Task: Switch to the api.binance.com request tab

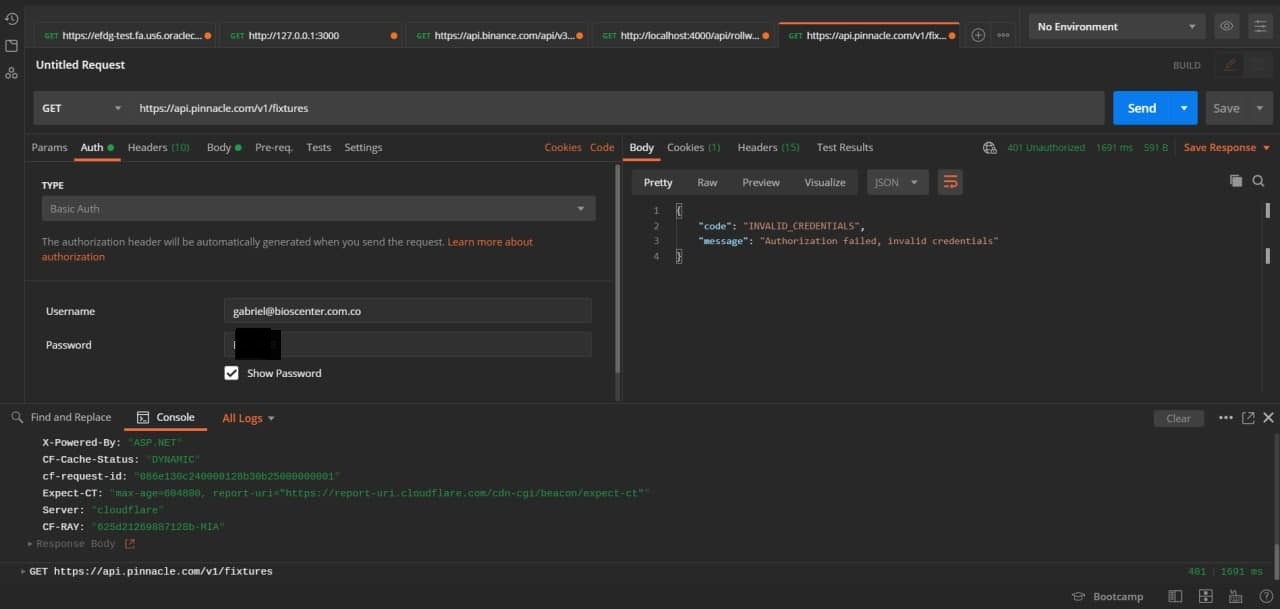Action: [496, 35]
